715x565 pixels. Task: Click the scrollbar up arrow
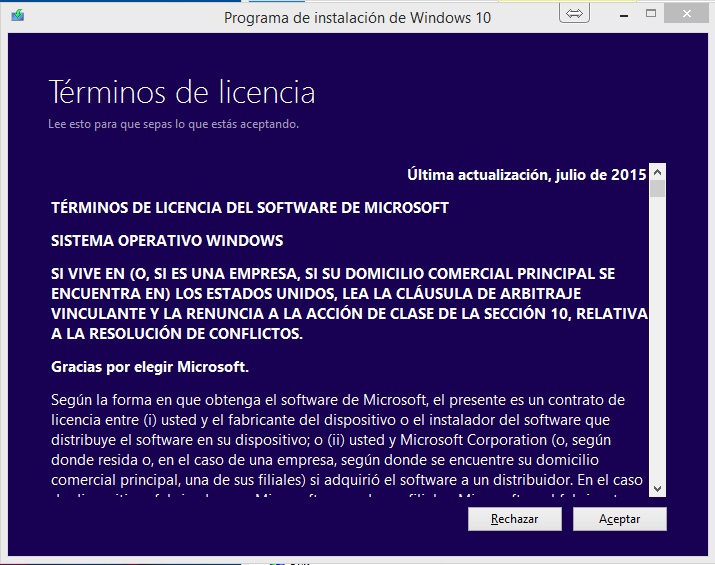click(x=658, y=172)
